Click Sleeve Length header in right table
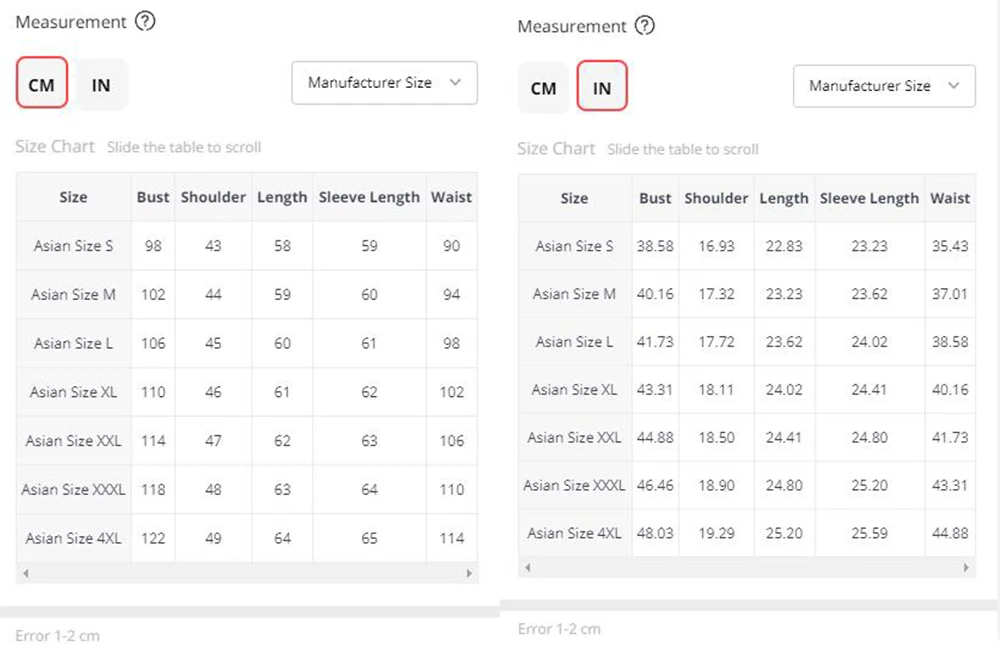 click(x=869, y=198)
